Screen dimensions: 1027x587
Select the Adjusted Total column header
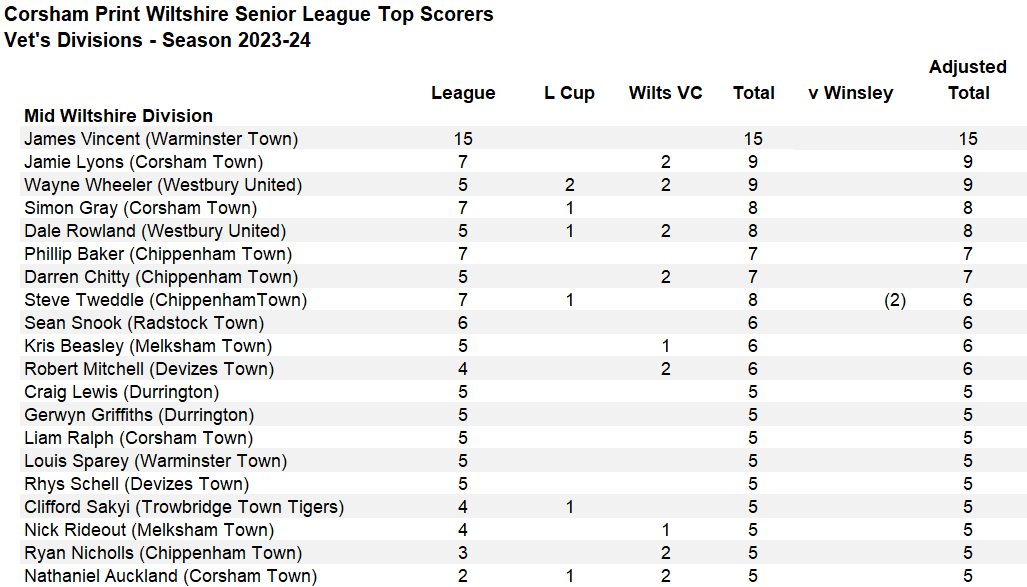pyautogui.click(x=968, y=80)
